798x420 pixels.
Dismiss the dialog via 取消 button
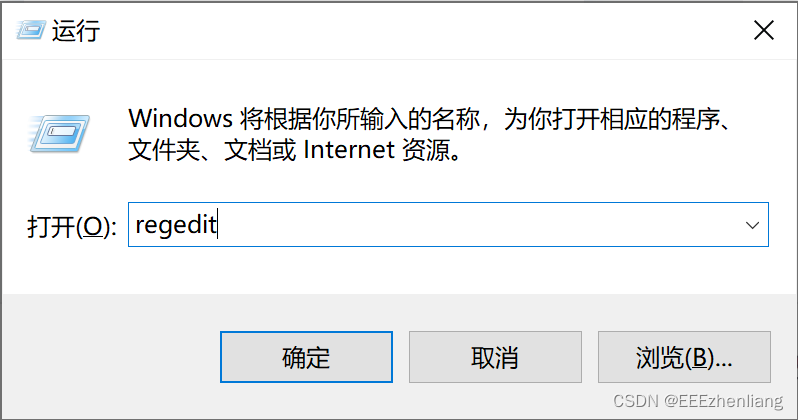pos(495,357)
